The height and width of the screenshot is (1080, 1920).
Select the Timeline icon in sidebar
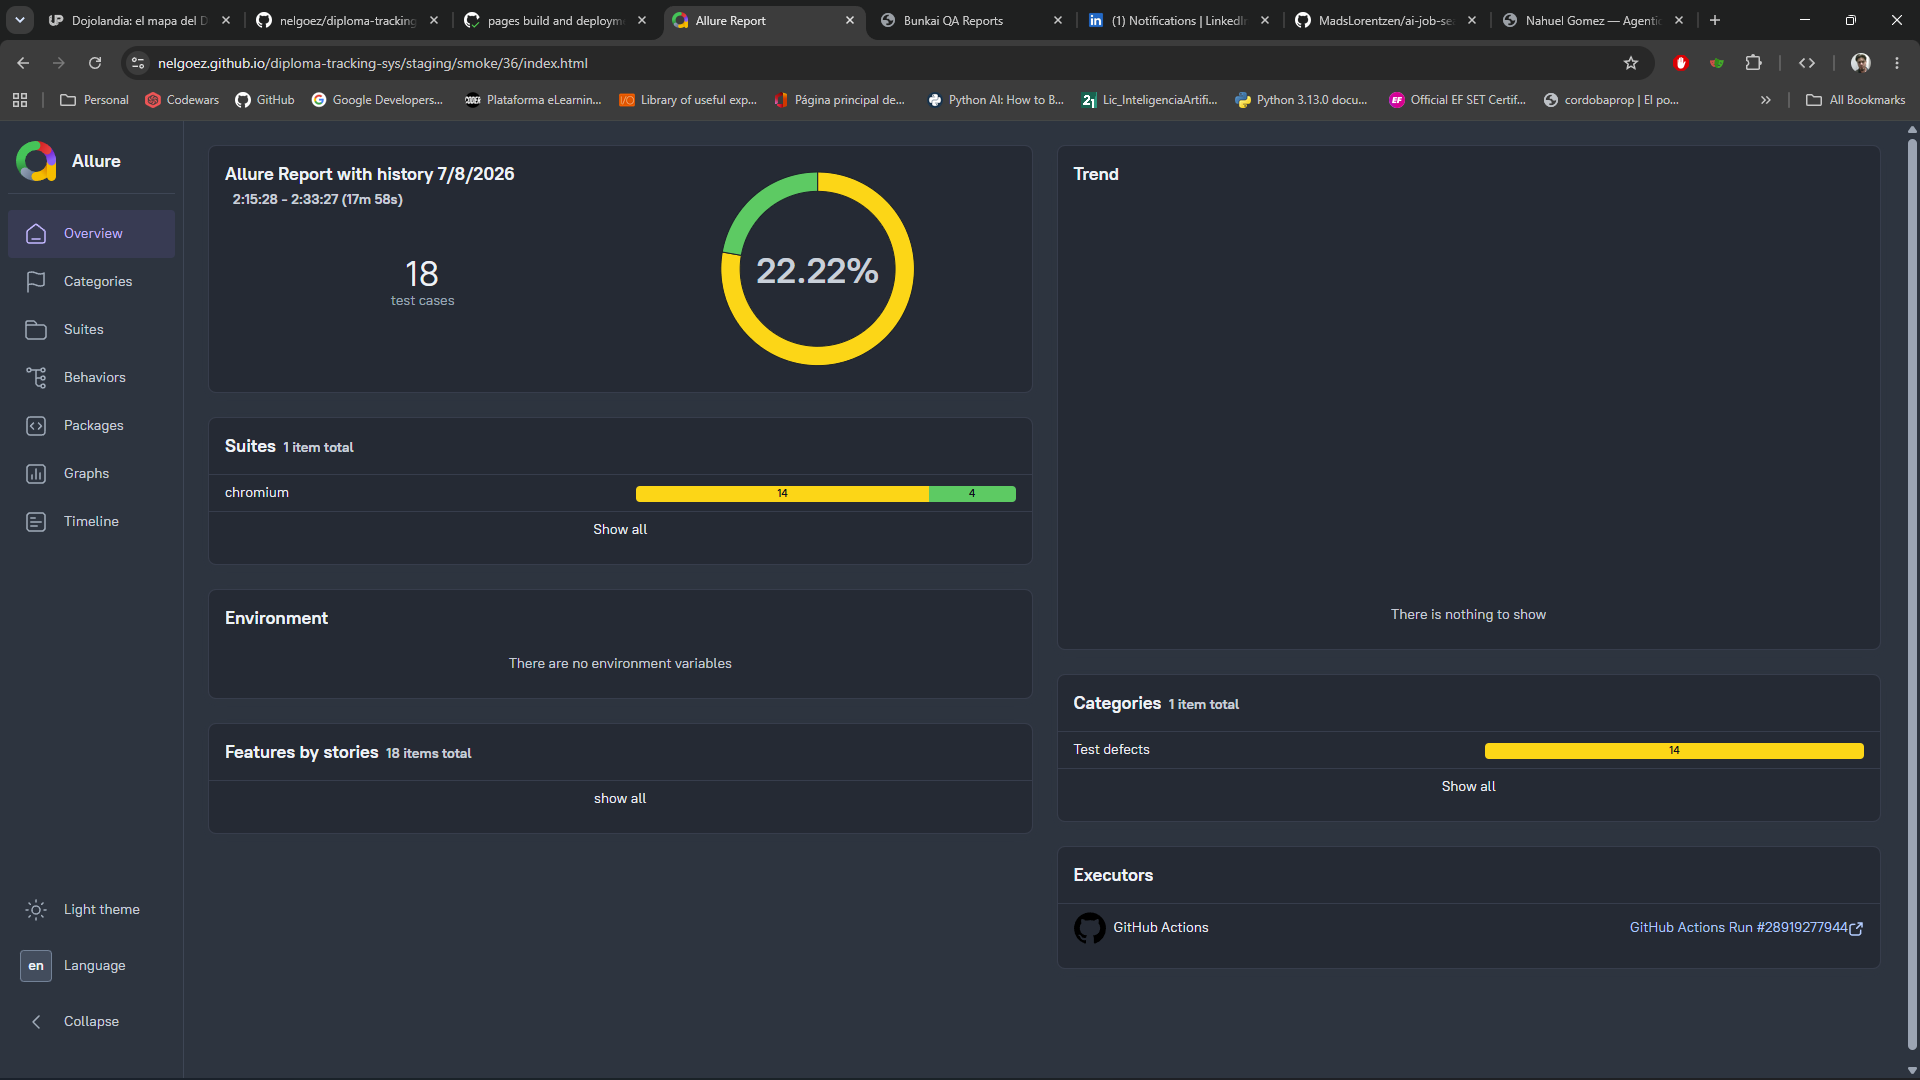click(36, 522)
